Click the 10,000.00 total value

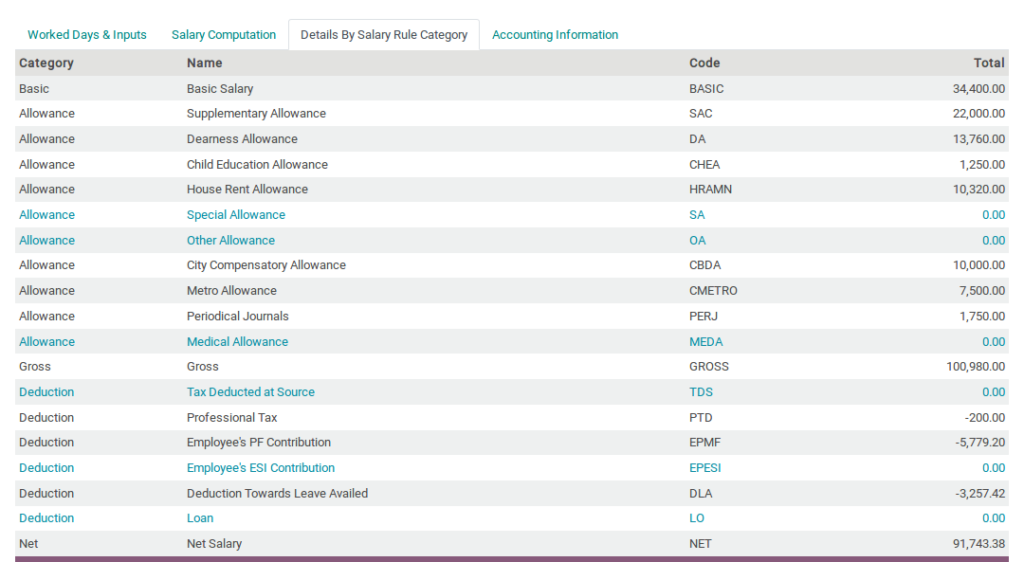(979, 265)
